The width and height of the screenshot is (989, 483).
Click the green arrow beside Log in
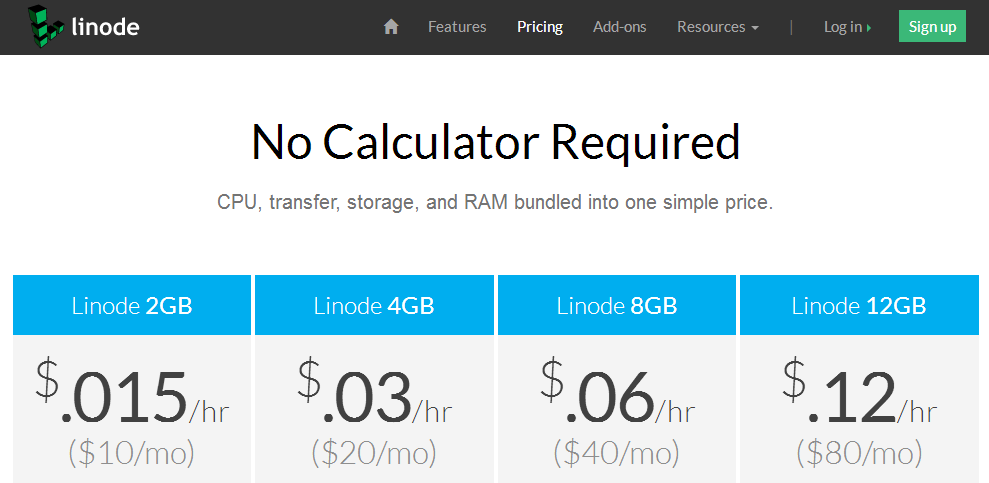[869, 28]
